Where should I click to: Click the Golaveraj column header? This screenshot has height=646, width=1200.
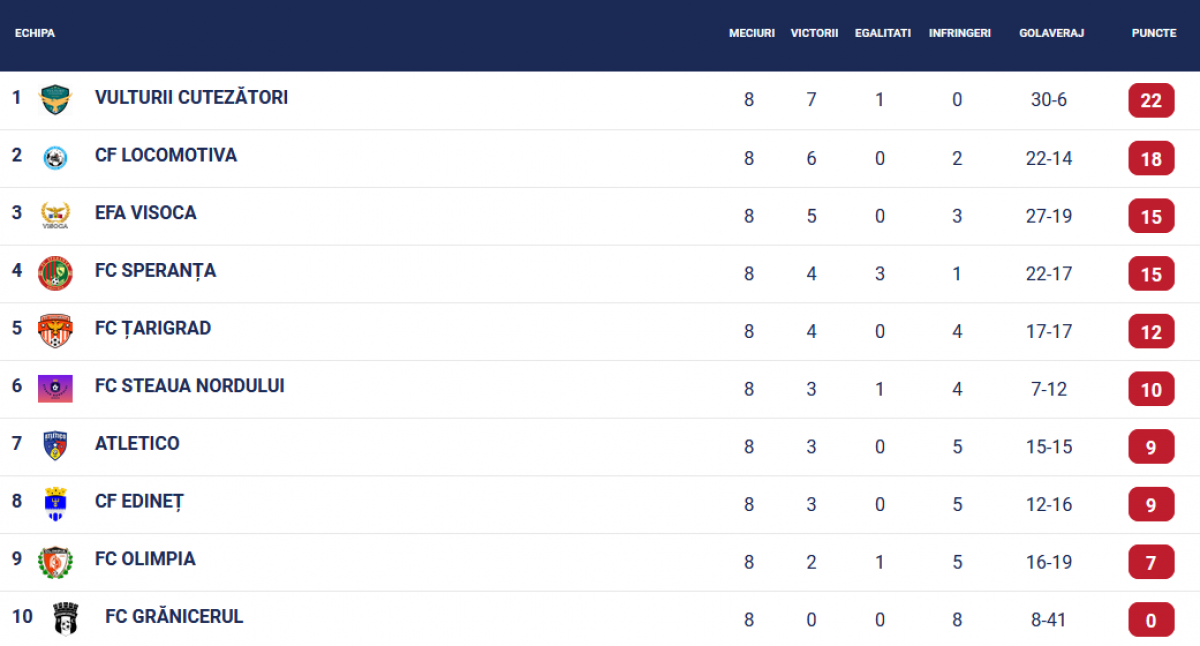1051,33
